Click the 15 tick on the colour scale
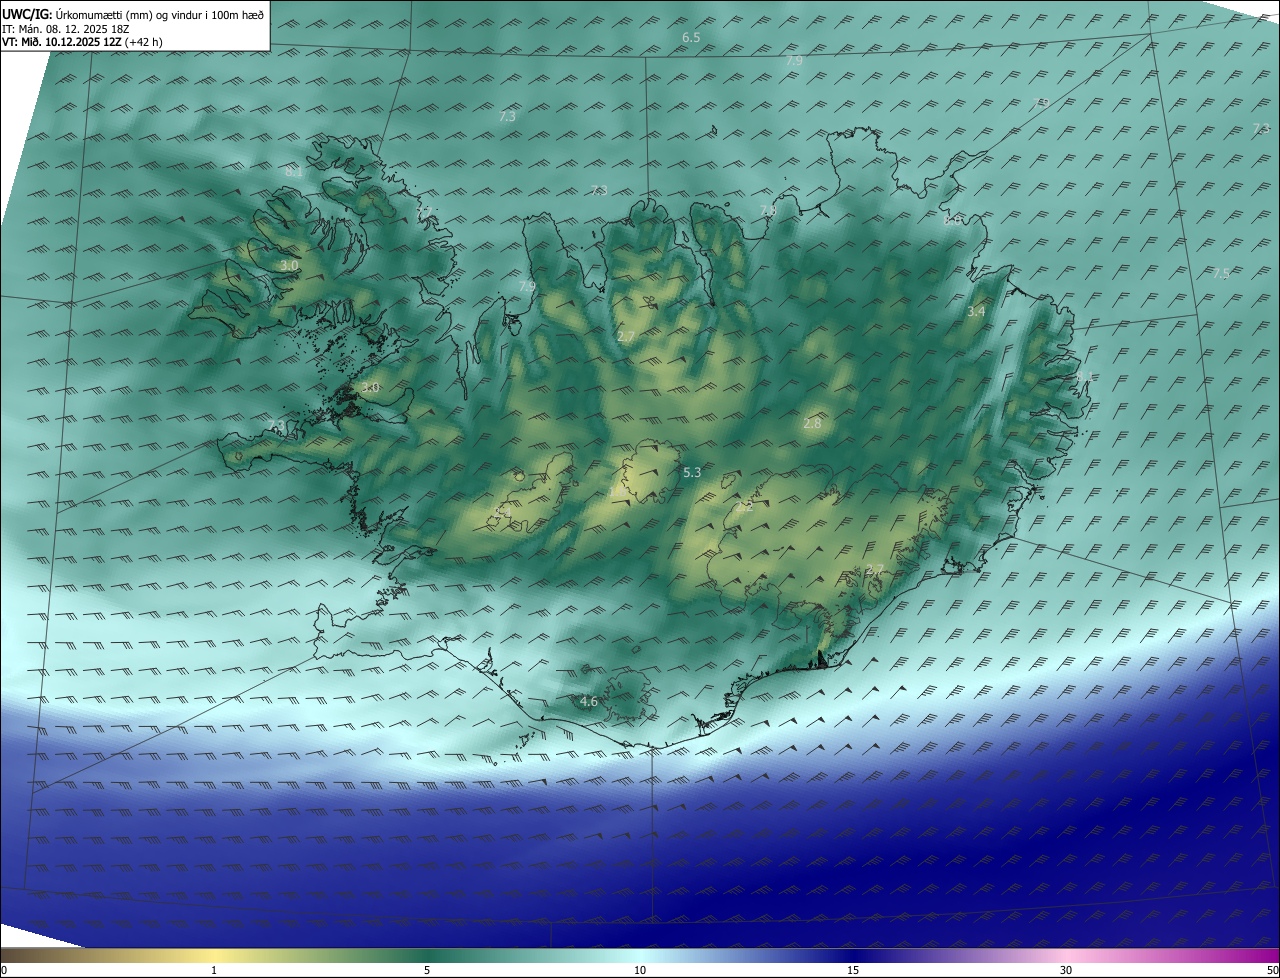Viewport: 1280px width, 978px height. point(853,970)
